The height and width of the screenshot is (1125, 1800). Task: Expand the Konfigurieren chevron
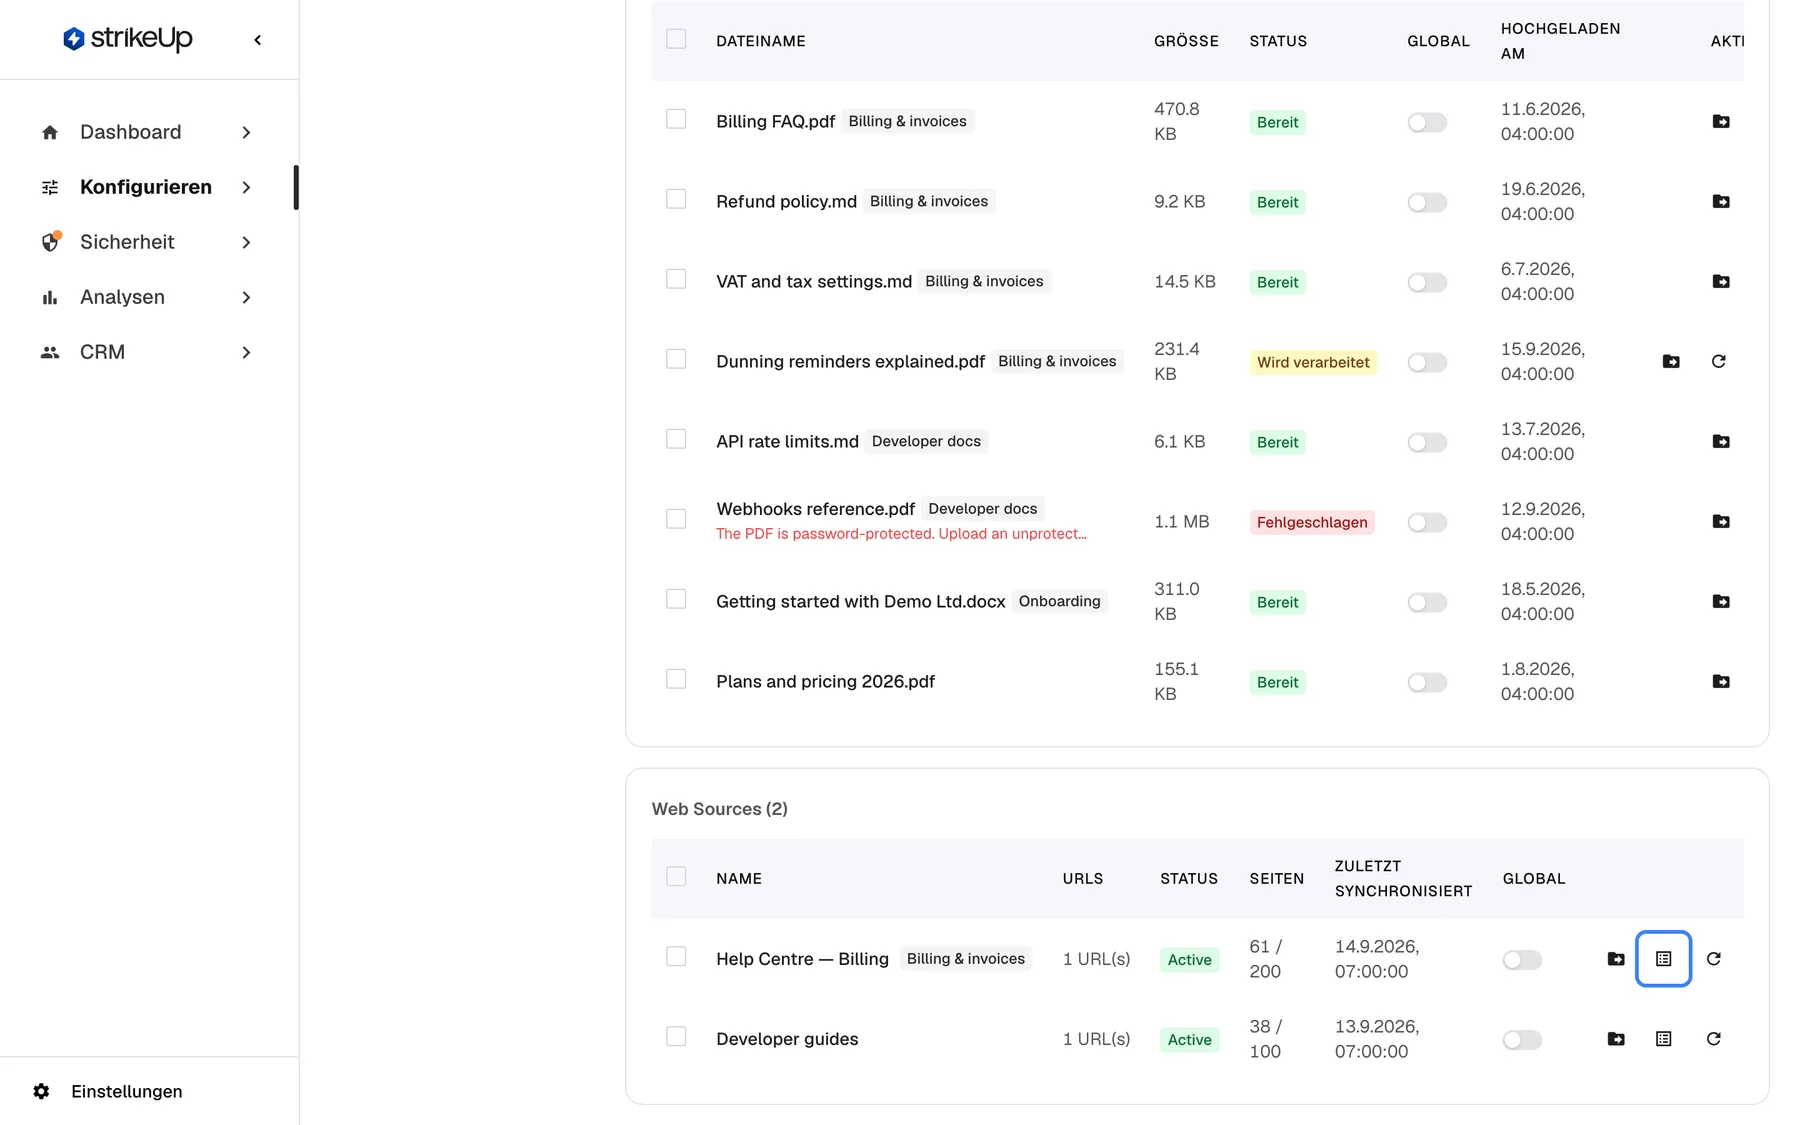[x=246, y=187]
